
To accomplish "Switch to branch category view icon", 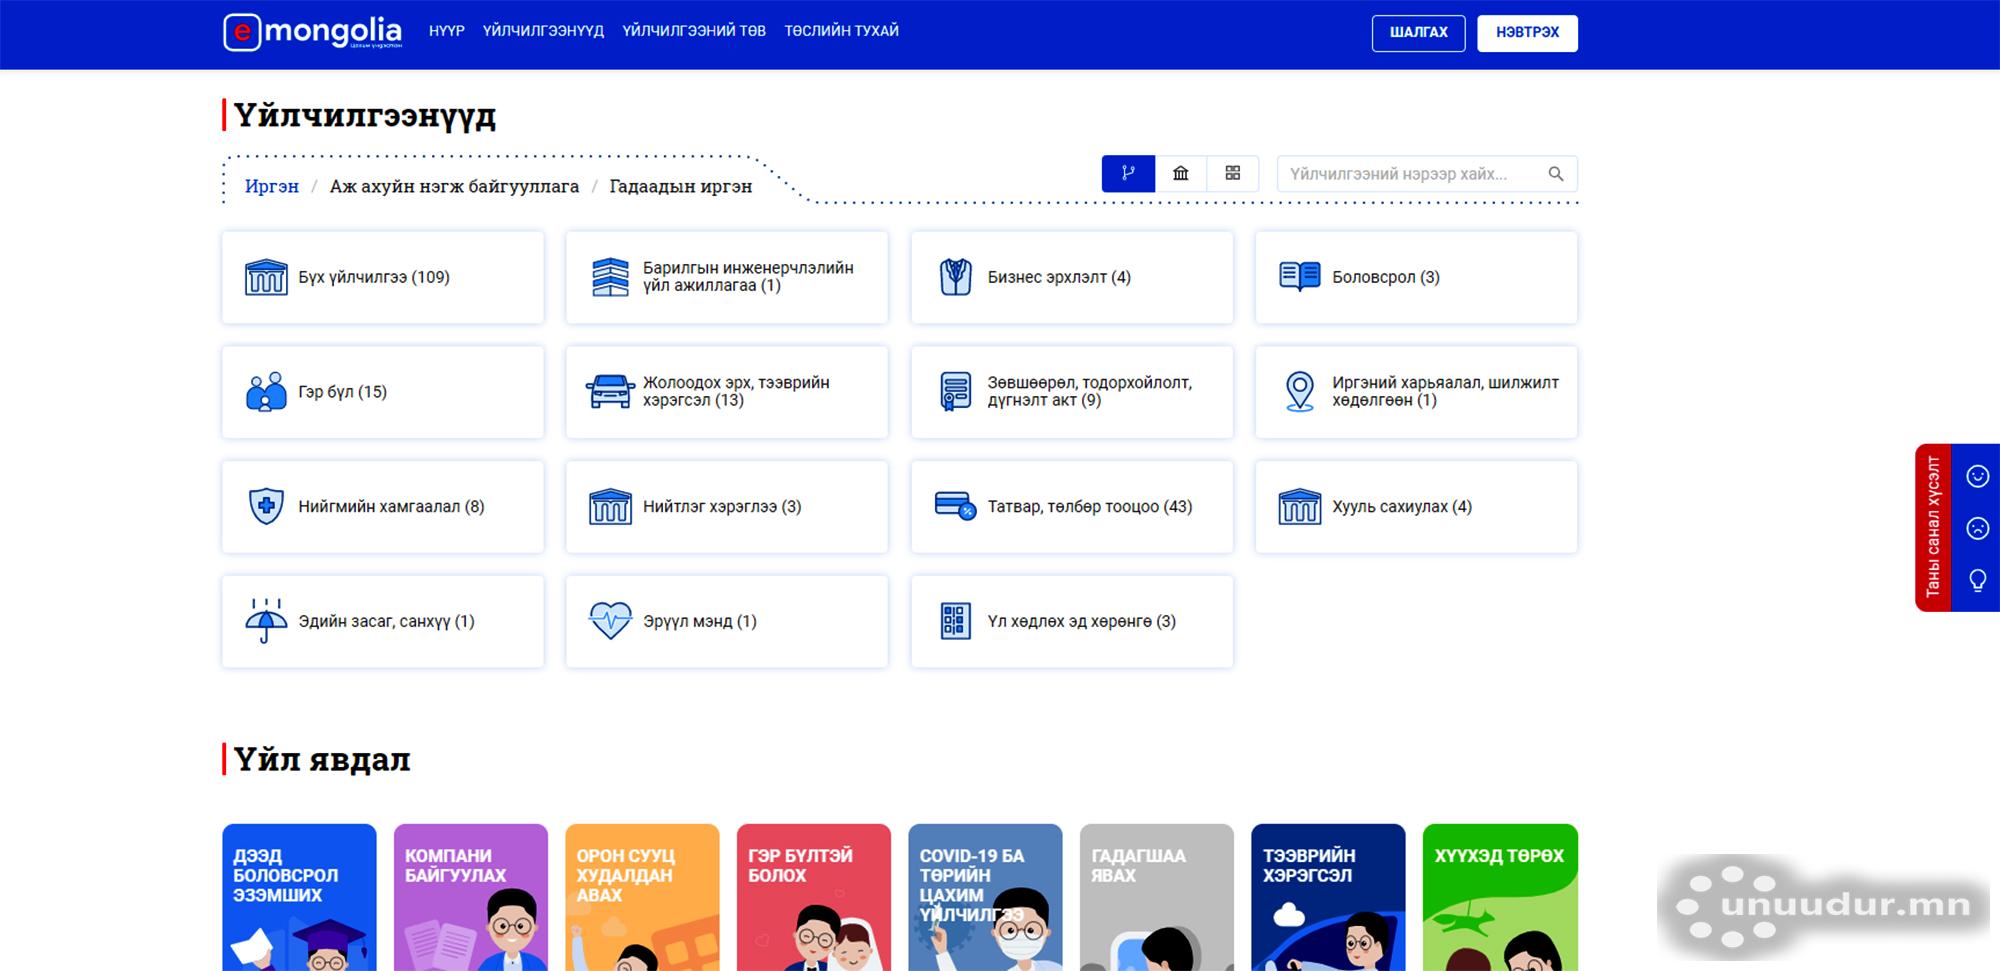I will (x=1128, y=174).
